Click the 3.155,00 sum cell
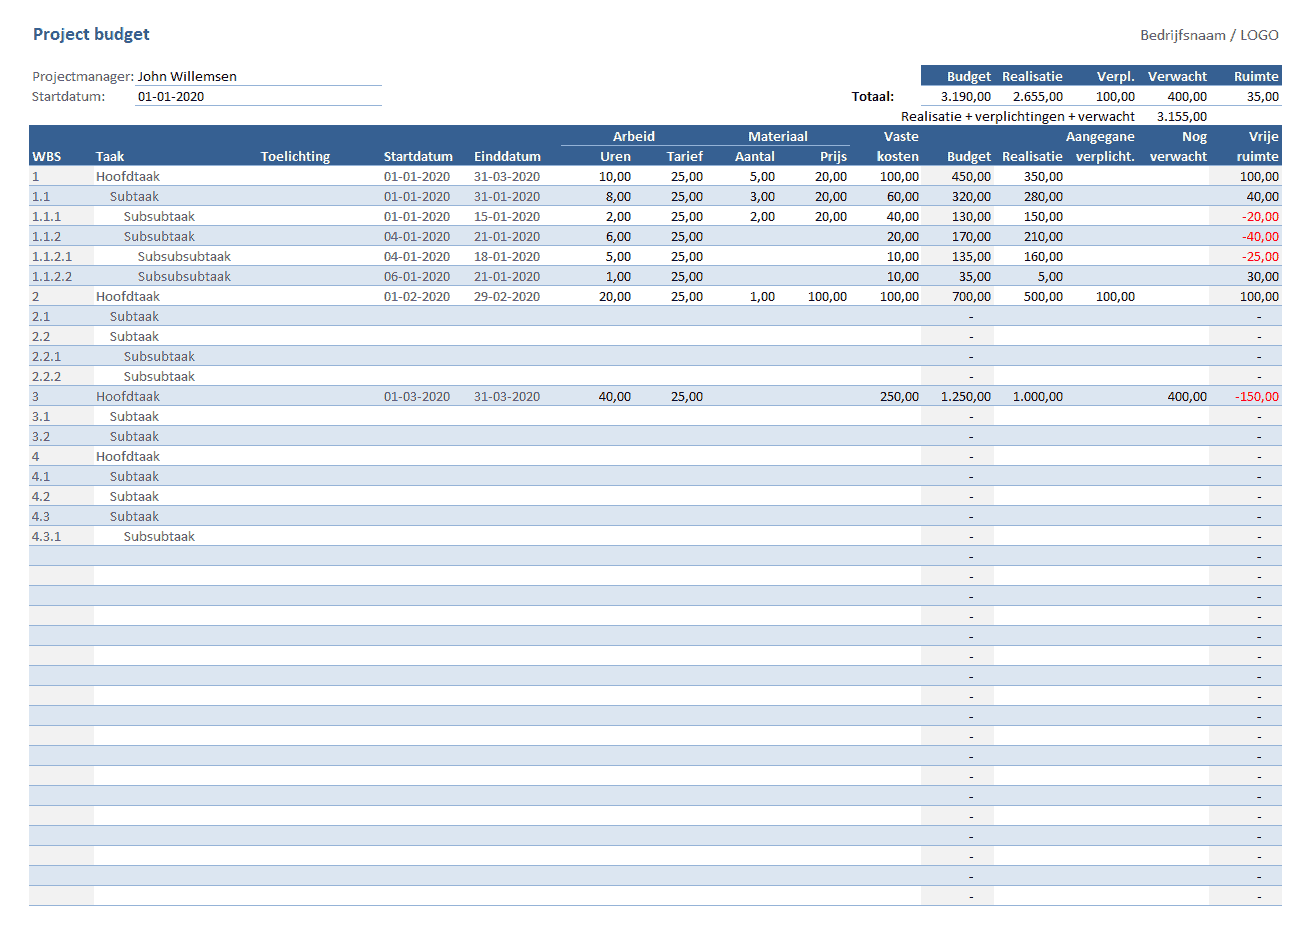 (1181, 117)
